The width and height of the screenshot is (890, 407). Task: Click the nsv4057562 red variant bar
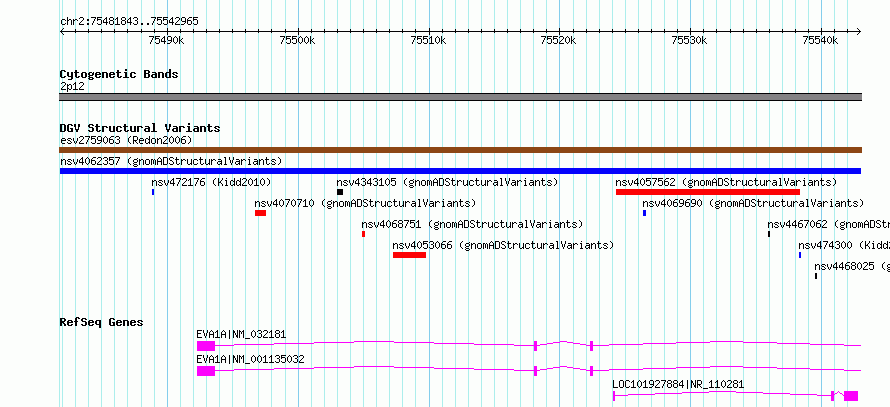coord(707,192)
